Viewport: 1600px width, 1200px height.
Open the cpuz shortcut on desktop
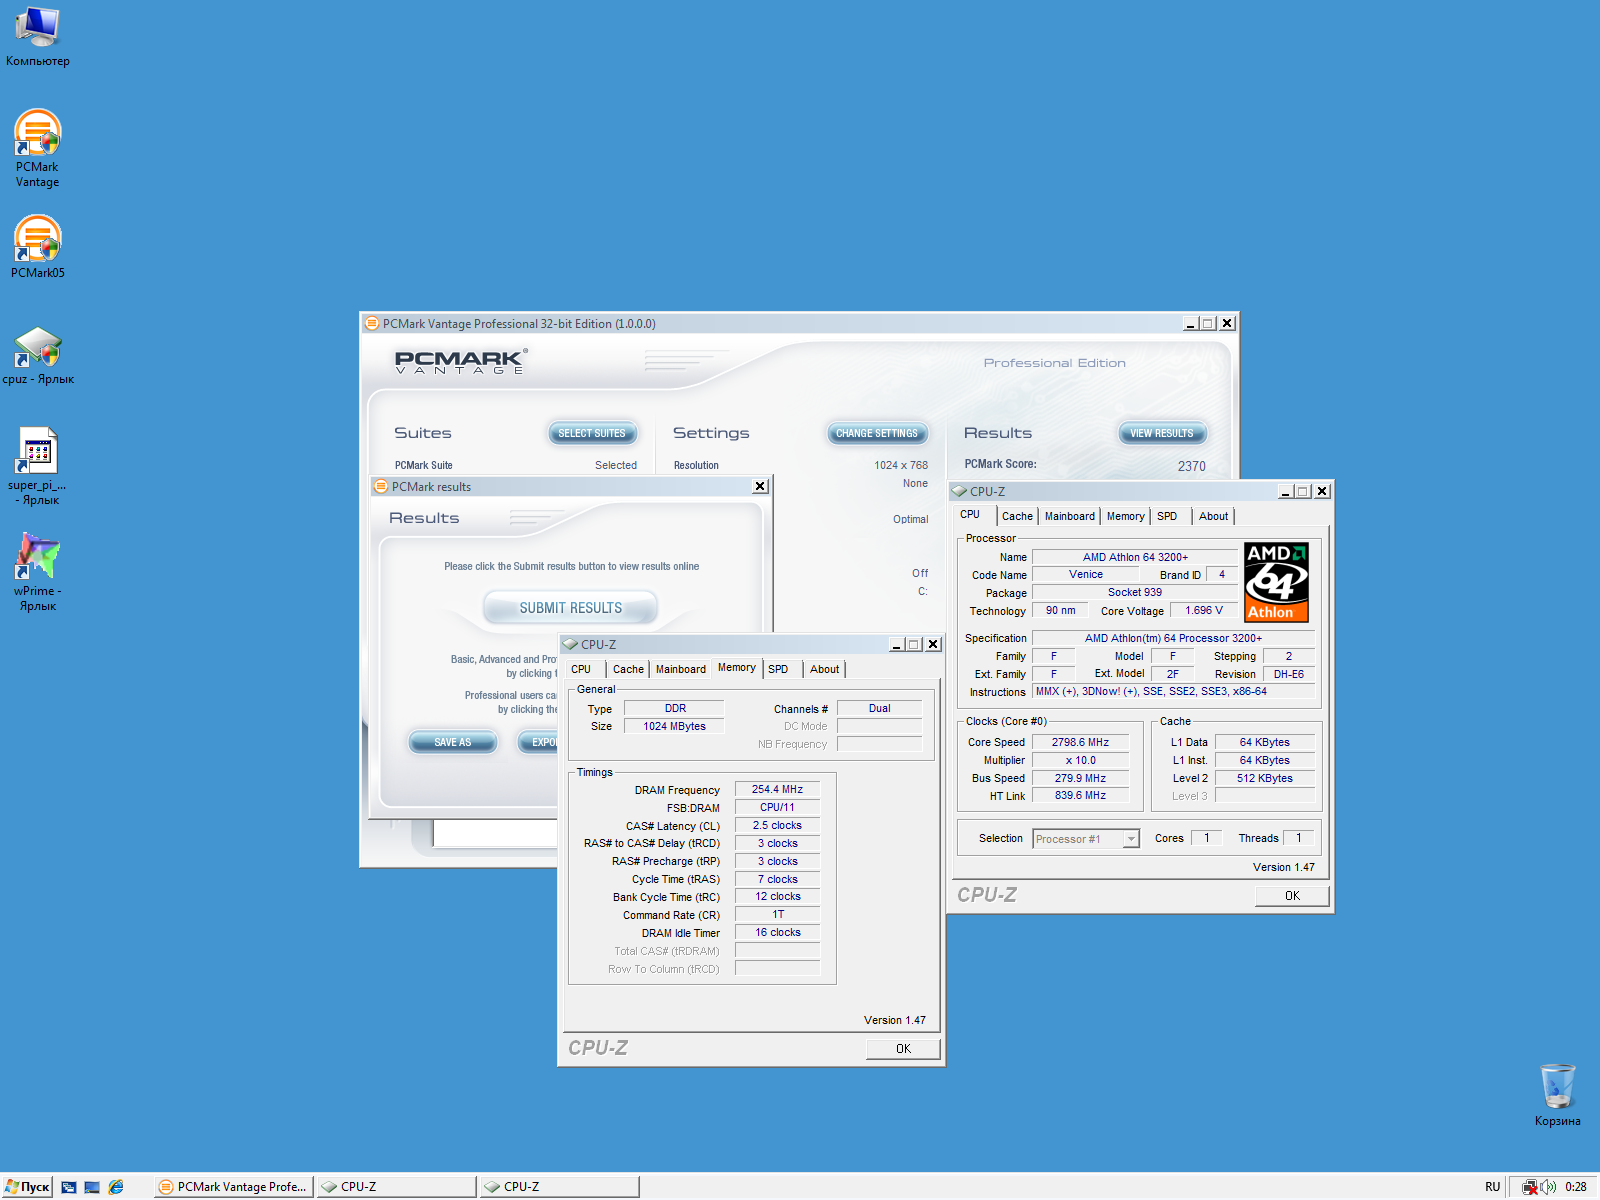click(x=38, y=355)
